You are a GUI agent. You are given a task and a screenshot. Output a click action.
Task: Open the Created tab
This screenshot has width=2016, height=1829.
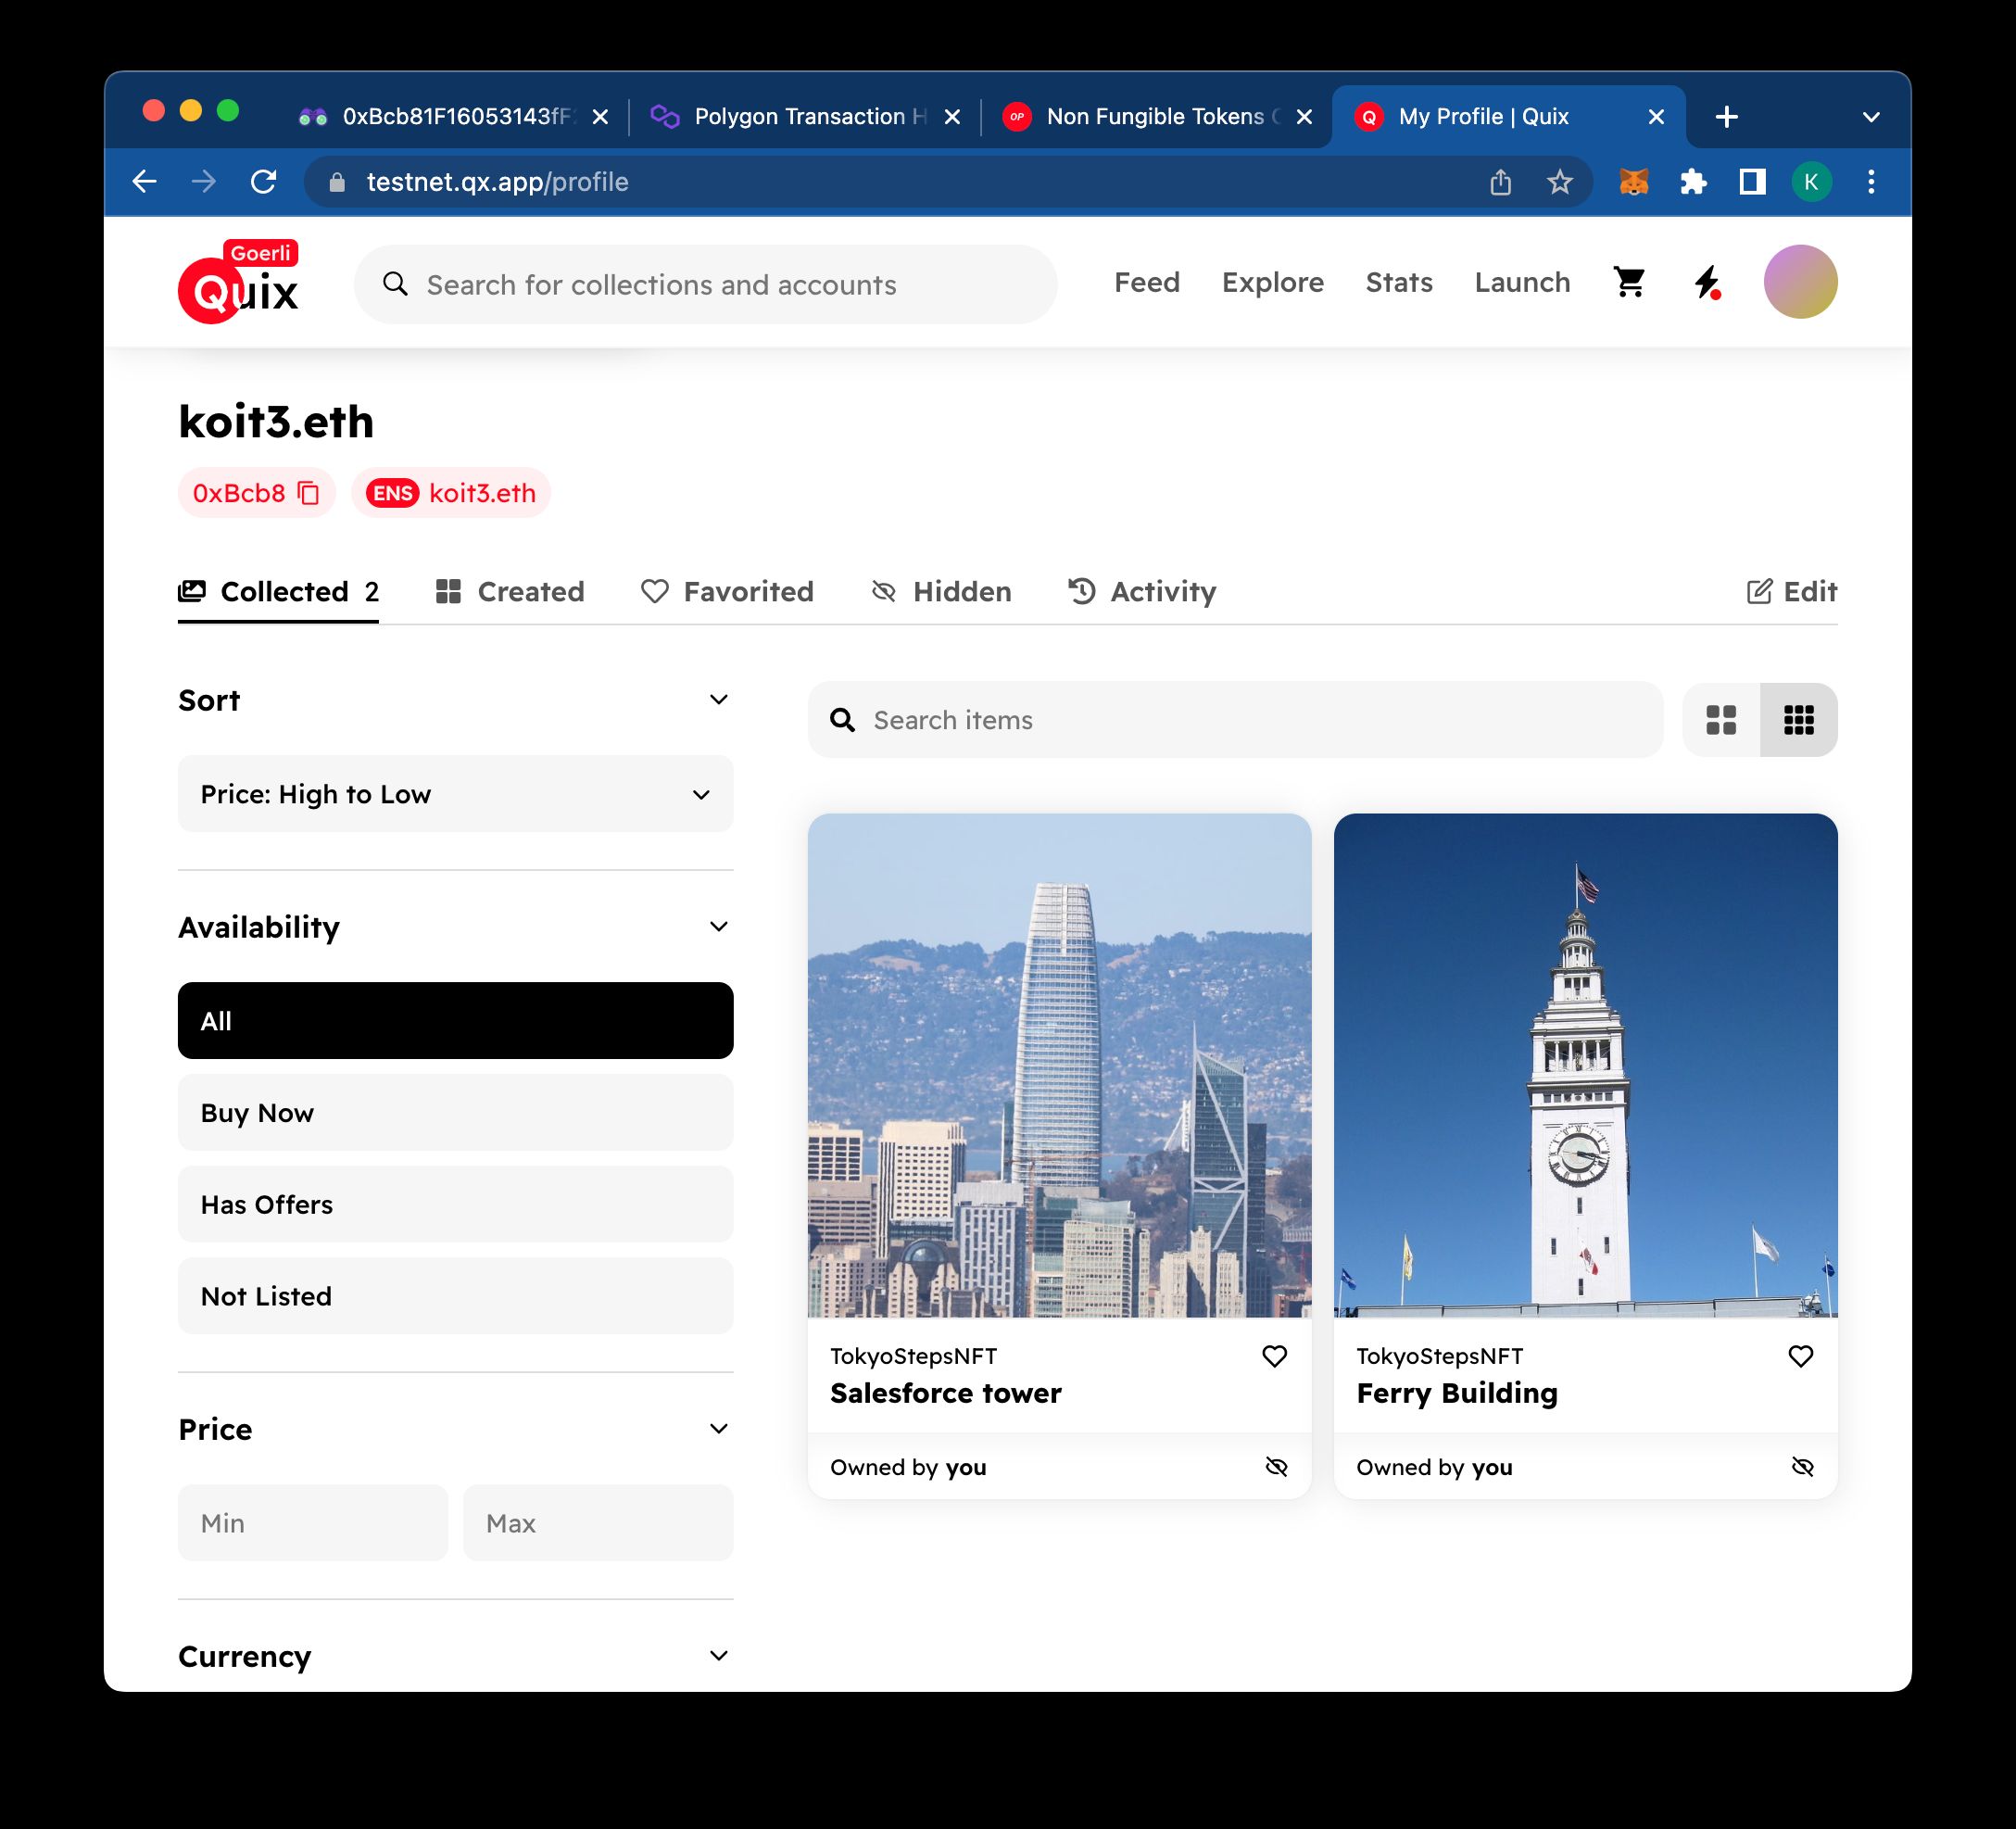coord(510,592)
